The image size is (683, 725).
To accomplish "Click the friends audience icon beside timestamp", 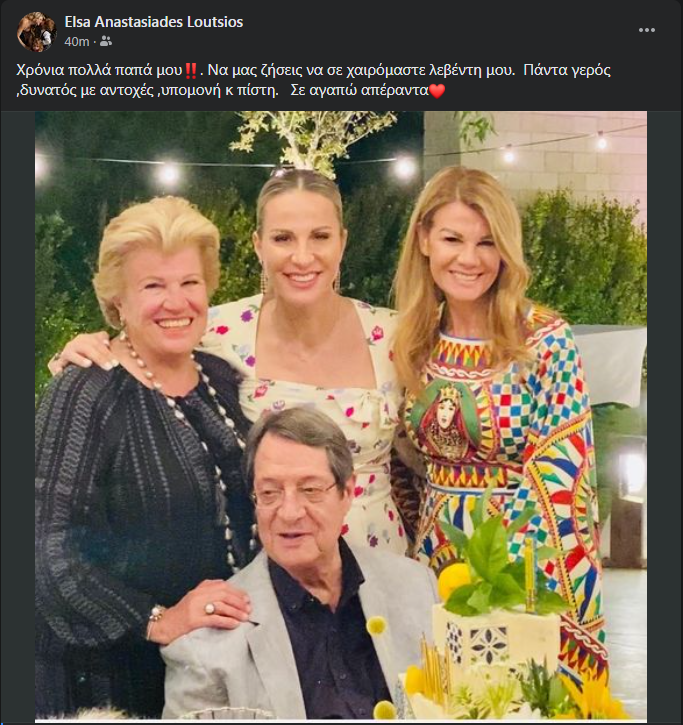I will point(105,41).
